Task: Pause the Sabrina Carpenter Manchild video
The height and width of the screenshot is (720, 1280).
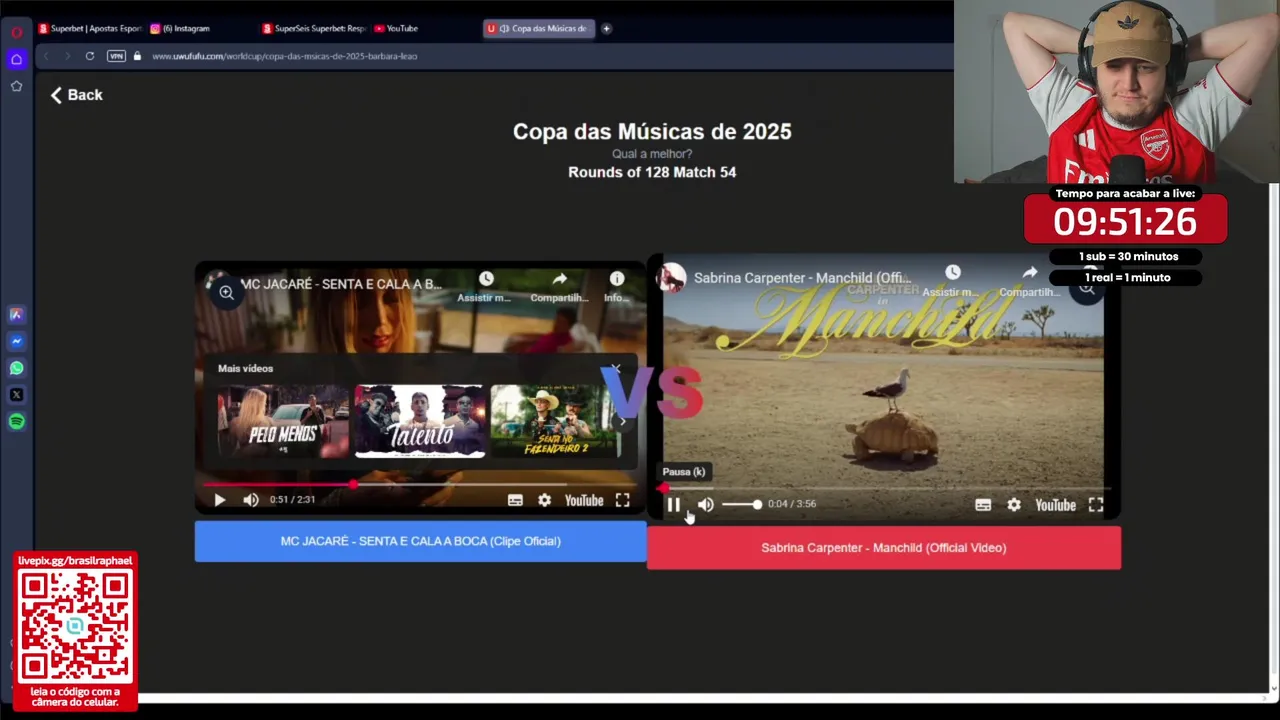Action: 674,505
